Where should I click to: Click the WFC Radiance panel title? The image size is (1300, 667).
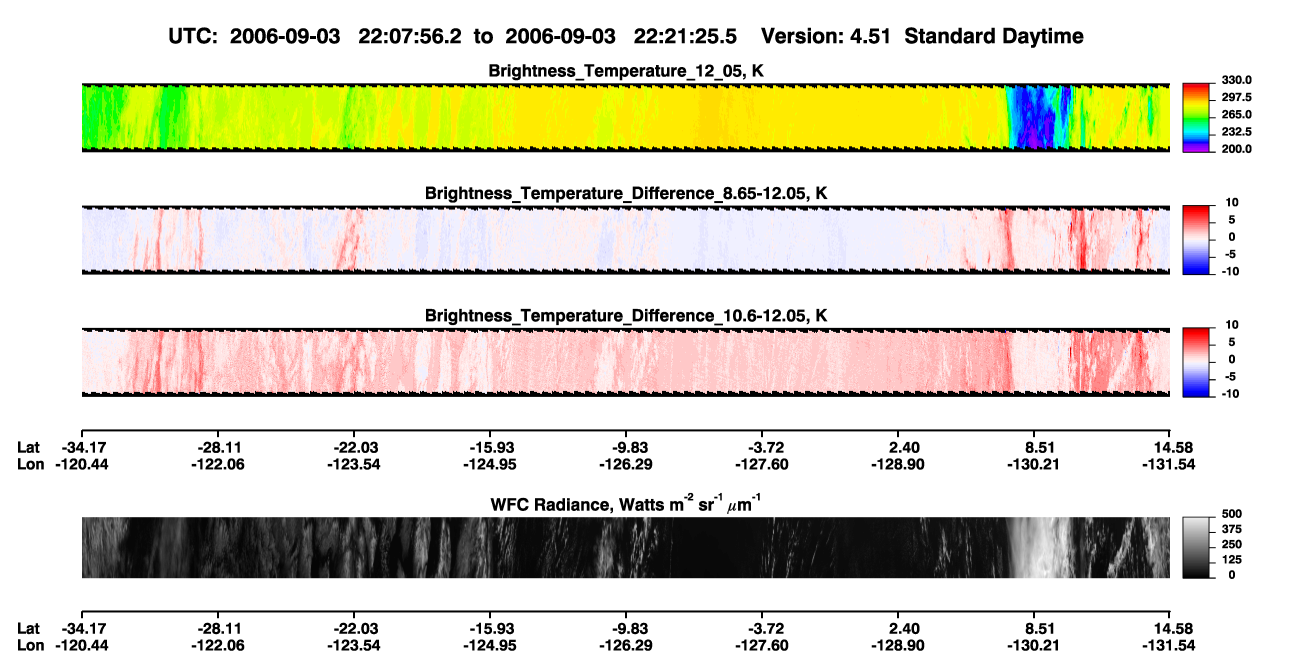point(626,503)
